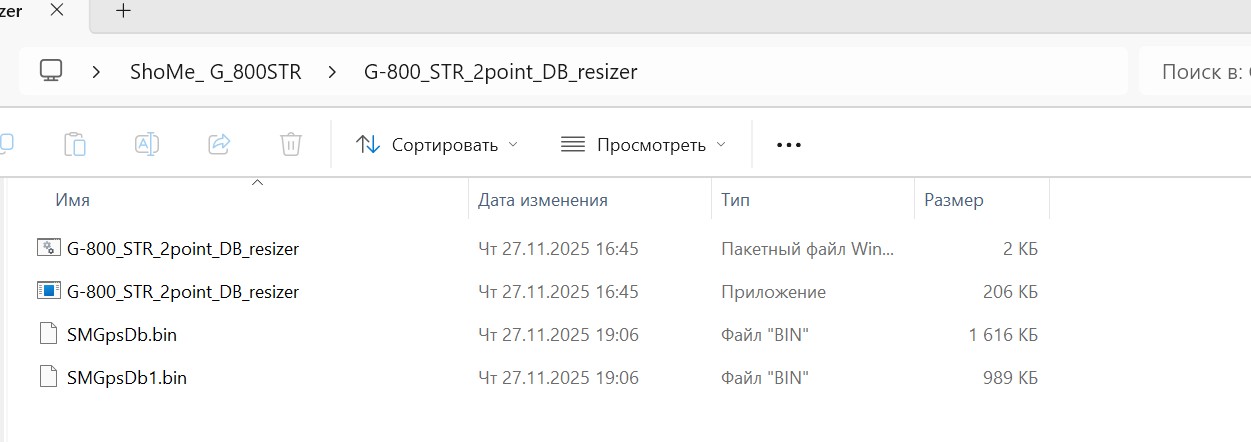Open a new tab with plus button
1251x442 pixels.
click(123, 11)
